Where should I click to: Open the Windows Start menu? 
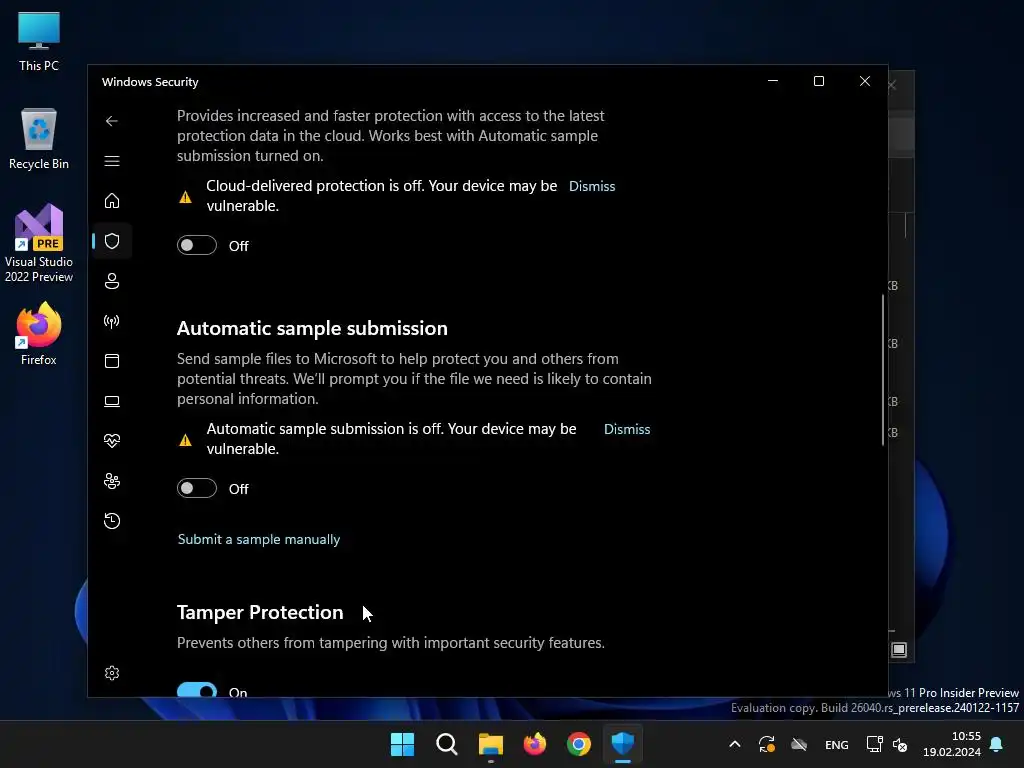coord(402,744)
